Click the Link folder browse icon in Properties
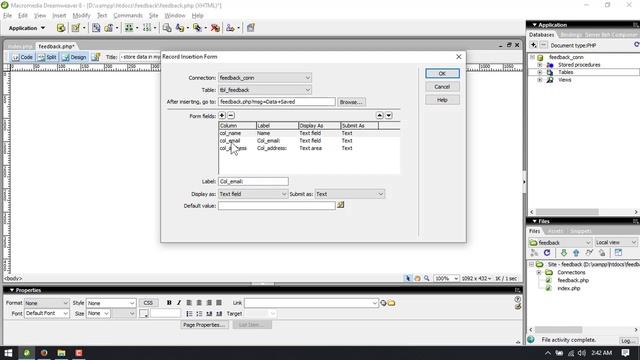The height and width of the screenshot is (360, 640). [391, 303]
